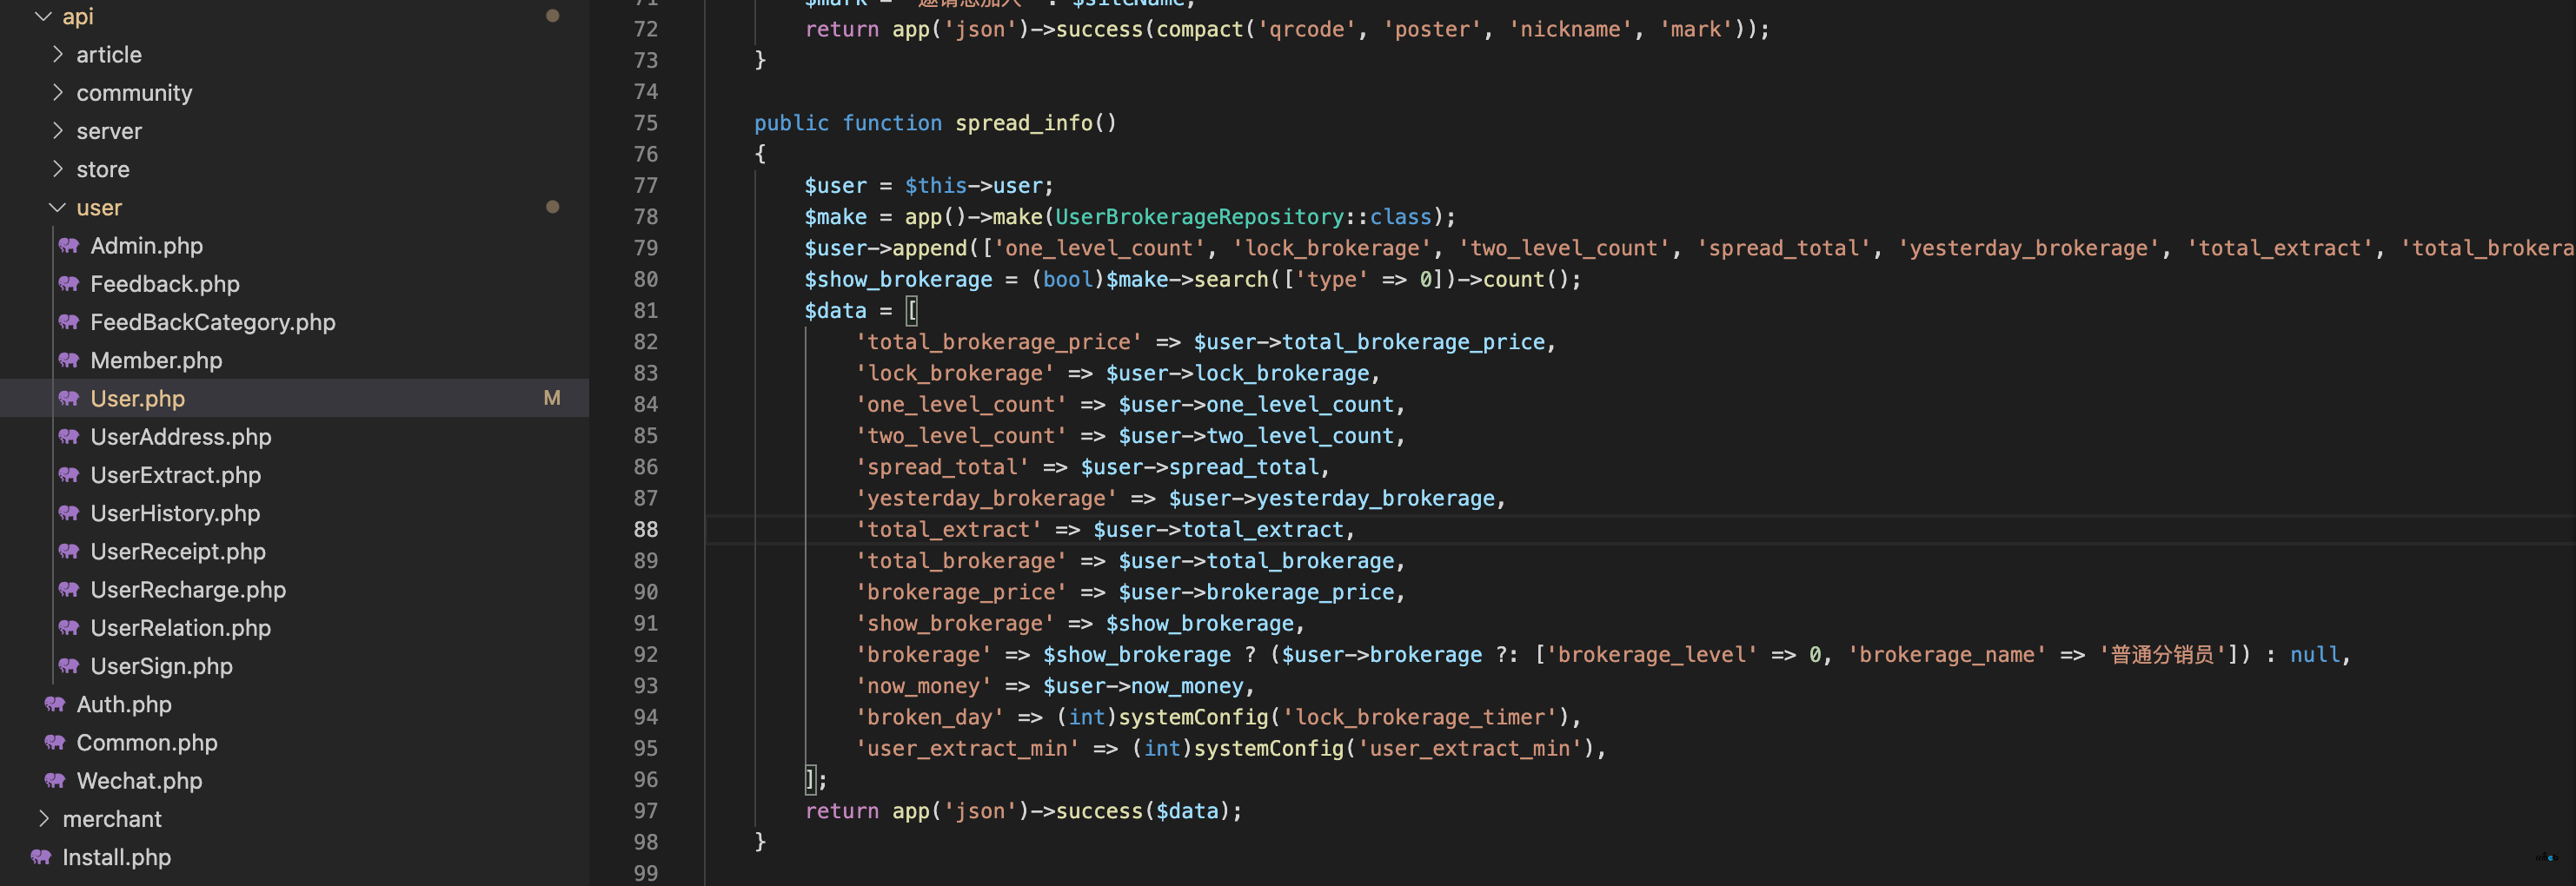Collapse the api folder chevron
2576x886 pixels.
tap(43, 16)
